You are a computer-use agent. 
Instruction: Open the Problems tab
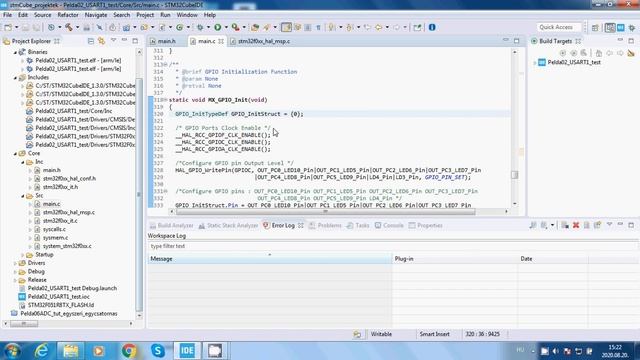[x=325, y=225]
